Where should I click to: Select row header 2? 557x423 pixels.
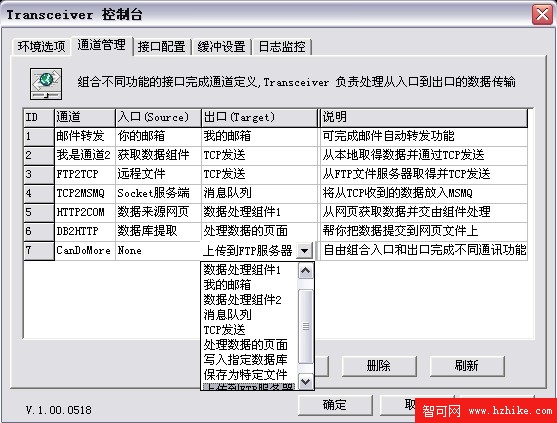[x=39, y=156]
